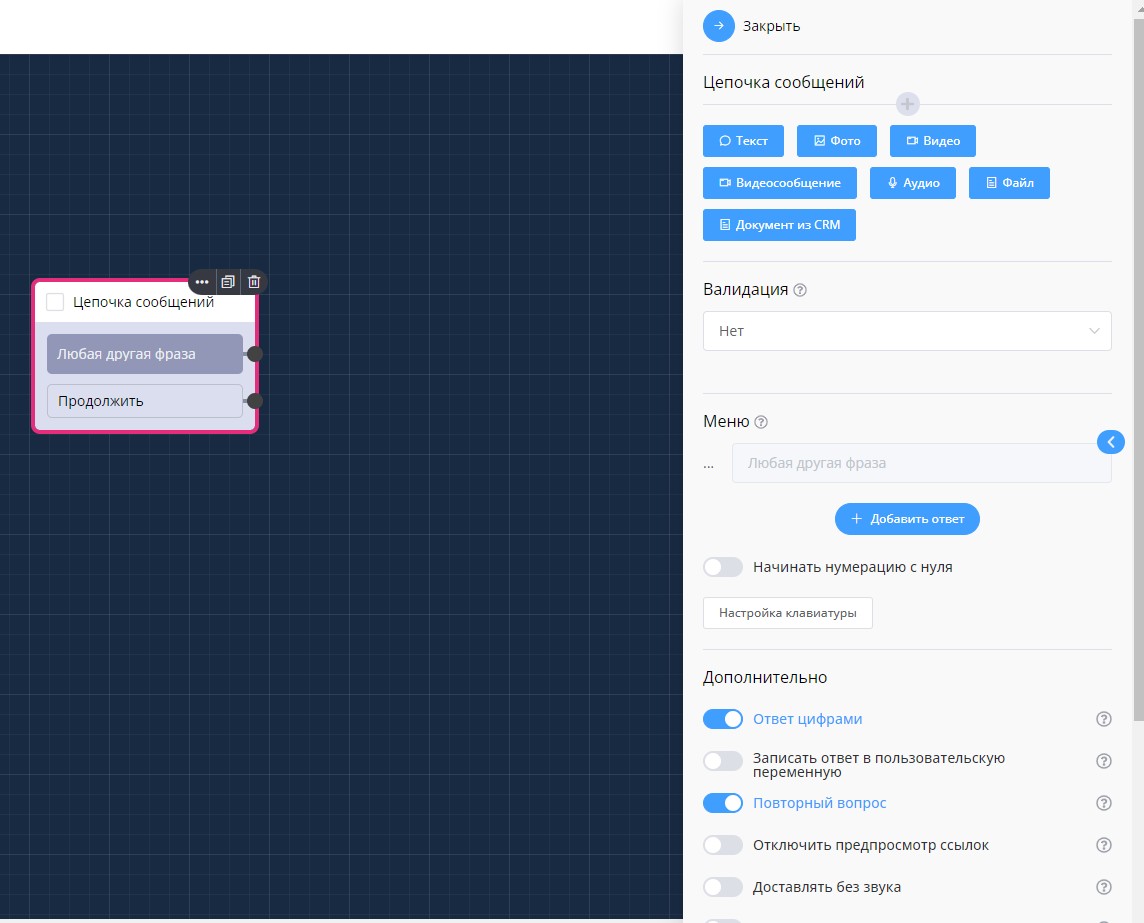Check the Цепочка сообщений block checkbox
Viewport: 1144px width, 923px height.
point(55,302)
